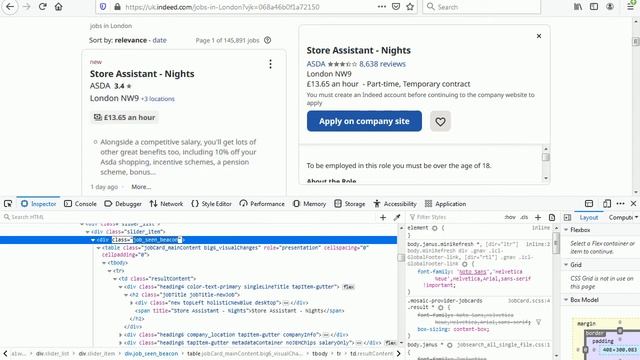Go back with the browser back arrow
The height and width of the screenshot is (360, 640).
click(x=10, y=7)
